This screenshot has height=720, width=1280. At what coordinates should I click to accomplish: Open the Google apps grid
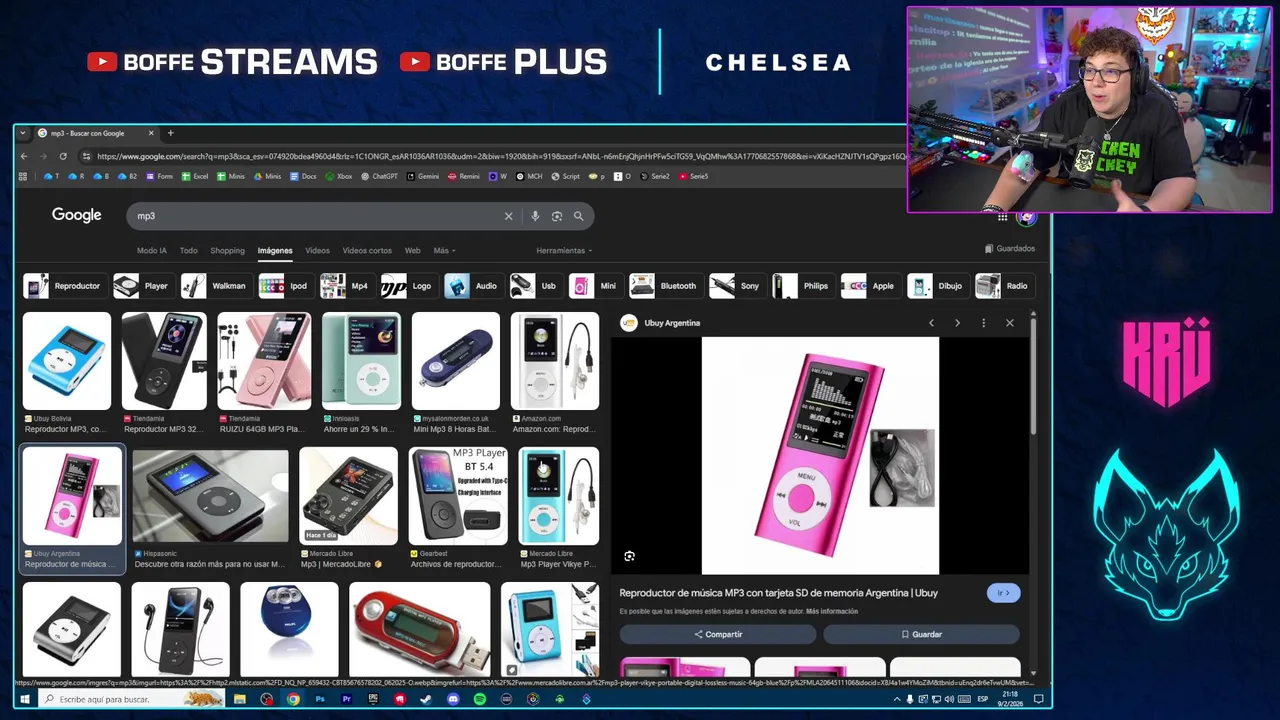(x=1002, y=217)
